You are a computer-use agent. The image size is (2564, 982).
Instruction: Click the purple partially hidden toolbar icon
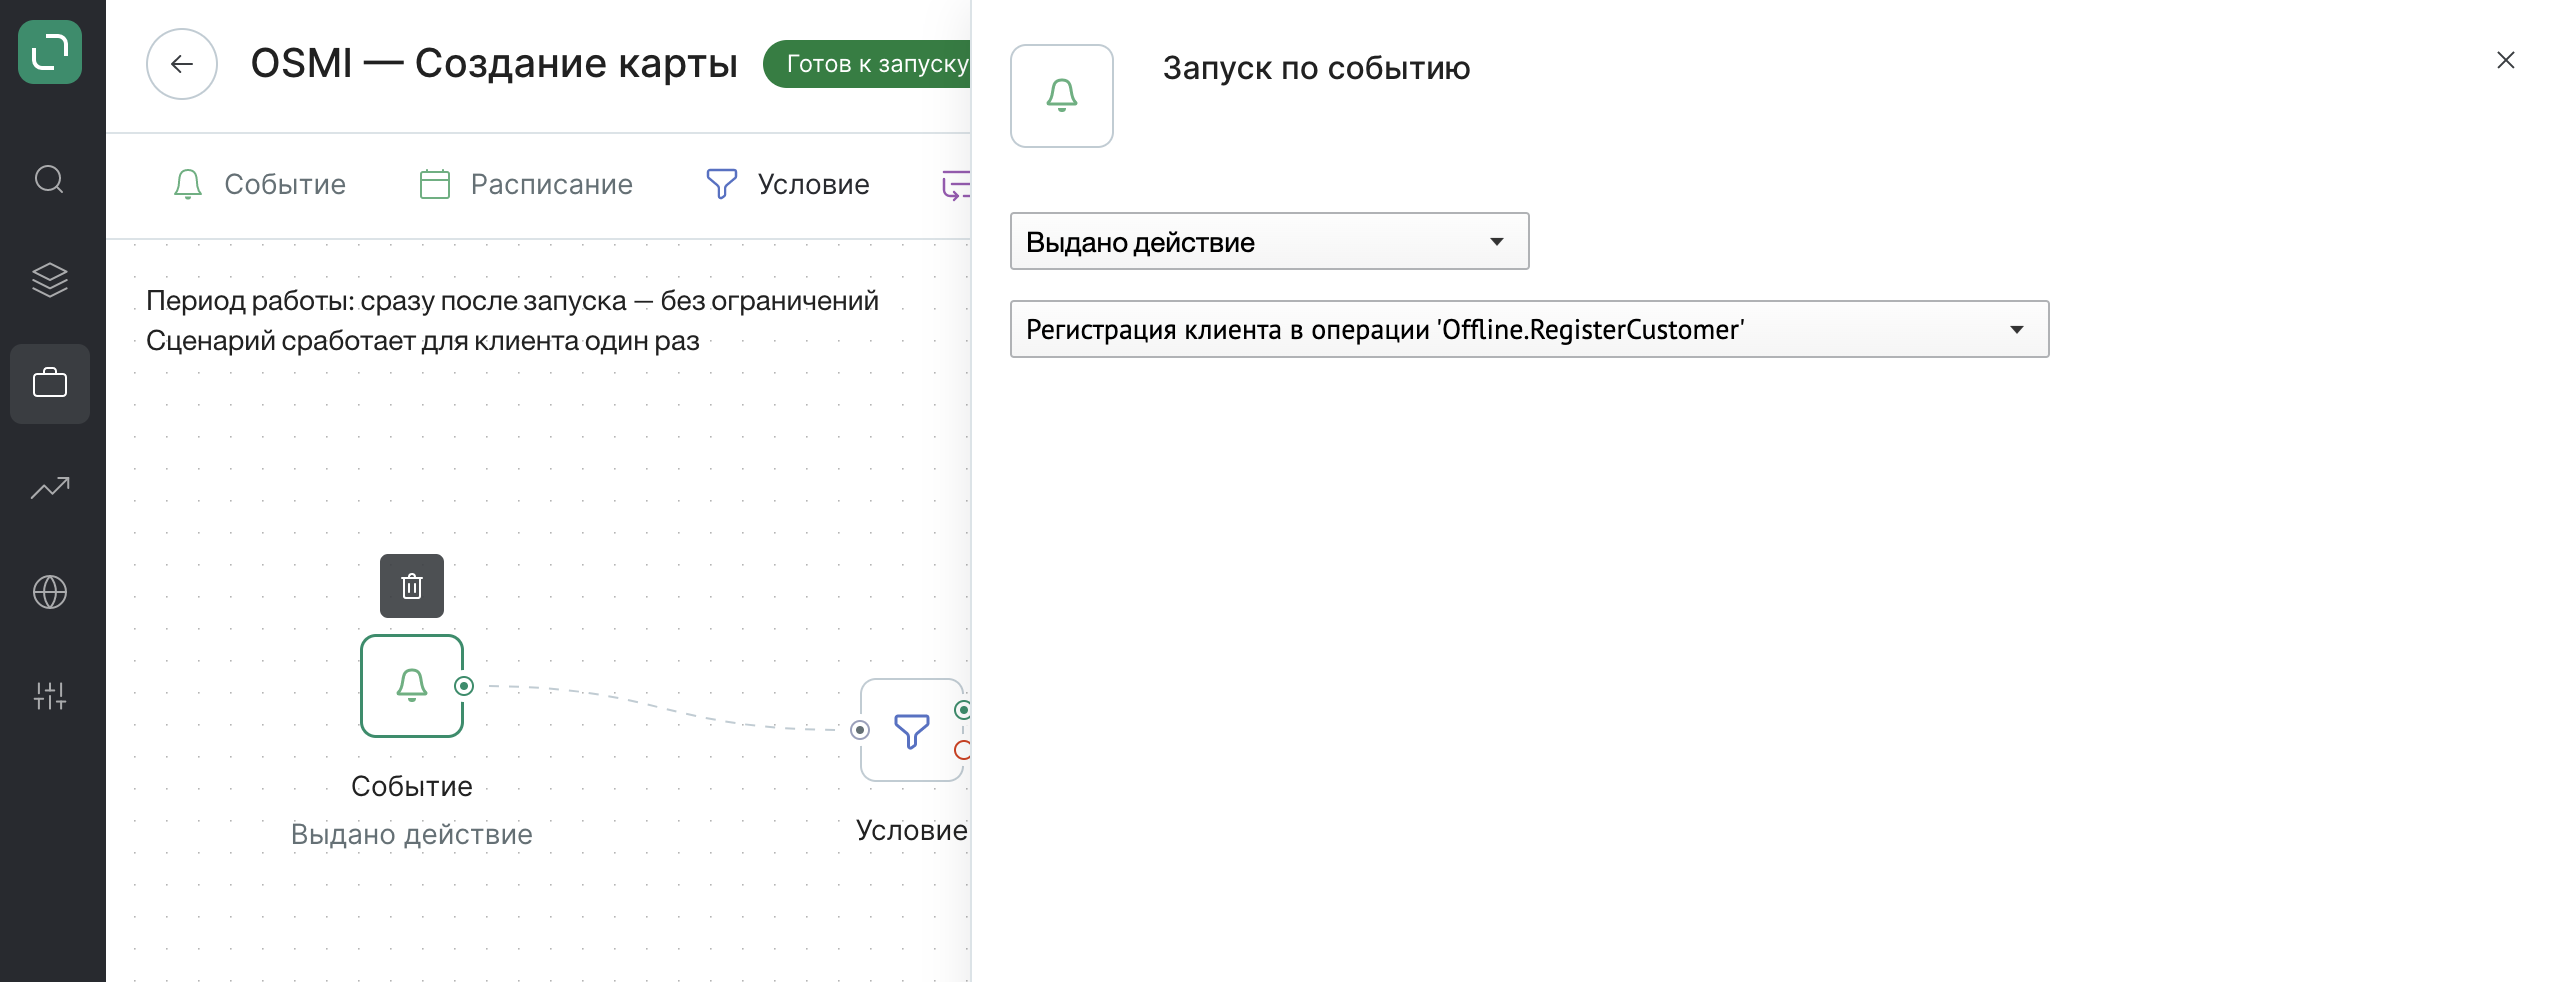956,185
